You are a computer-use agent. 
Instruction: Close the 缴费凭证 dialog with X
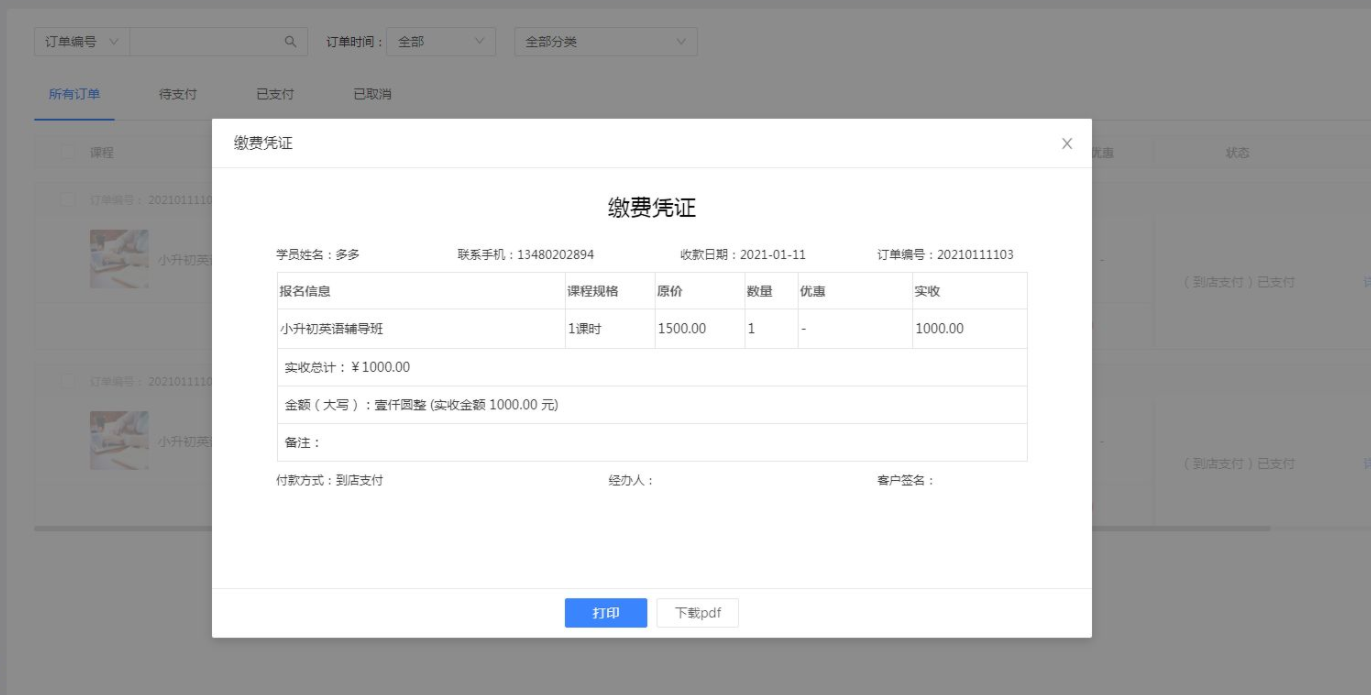click(1067, 144)
